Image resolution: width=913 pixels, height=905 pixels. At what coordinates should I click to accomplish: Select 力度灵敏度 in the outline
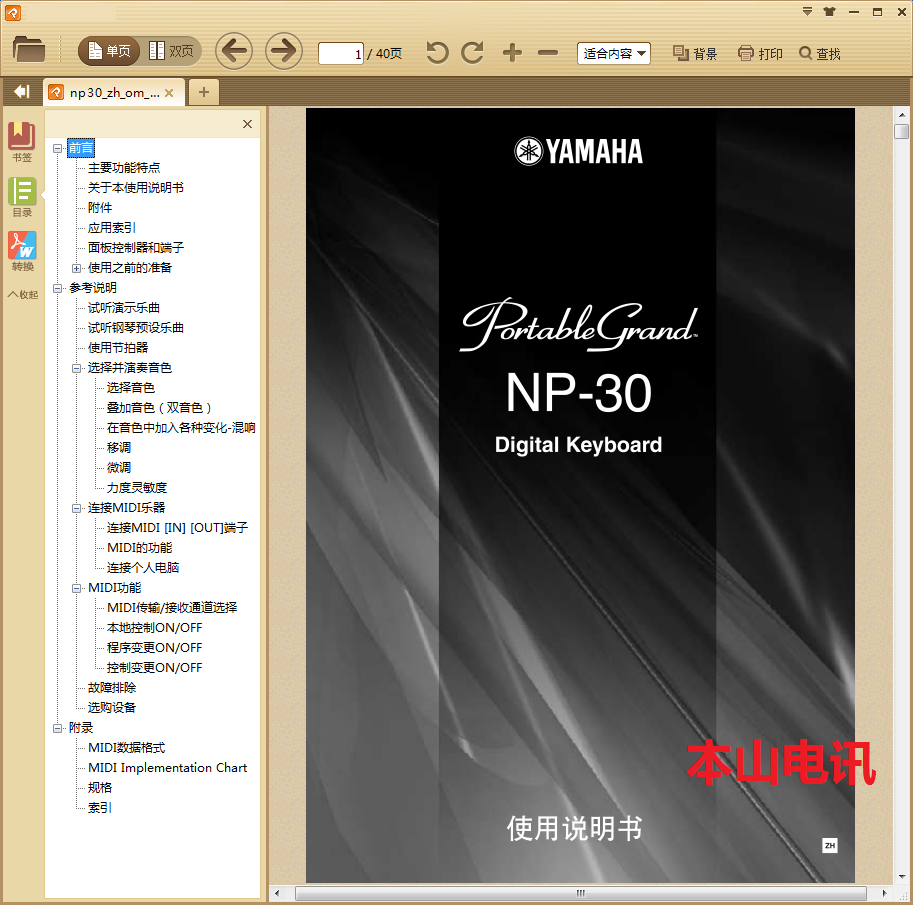[137, 487]
